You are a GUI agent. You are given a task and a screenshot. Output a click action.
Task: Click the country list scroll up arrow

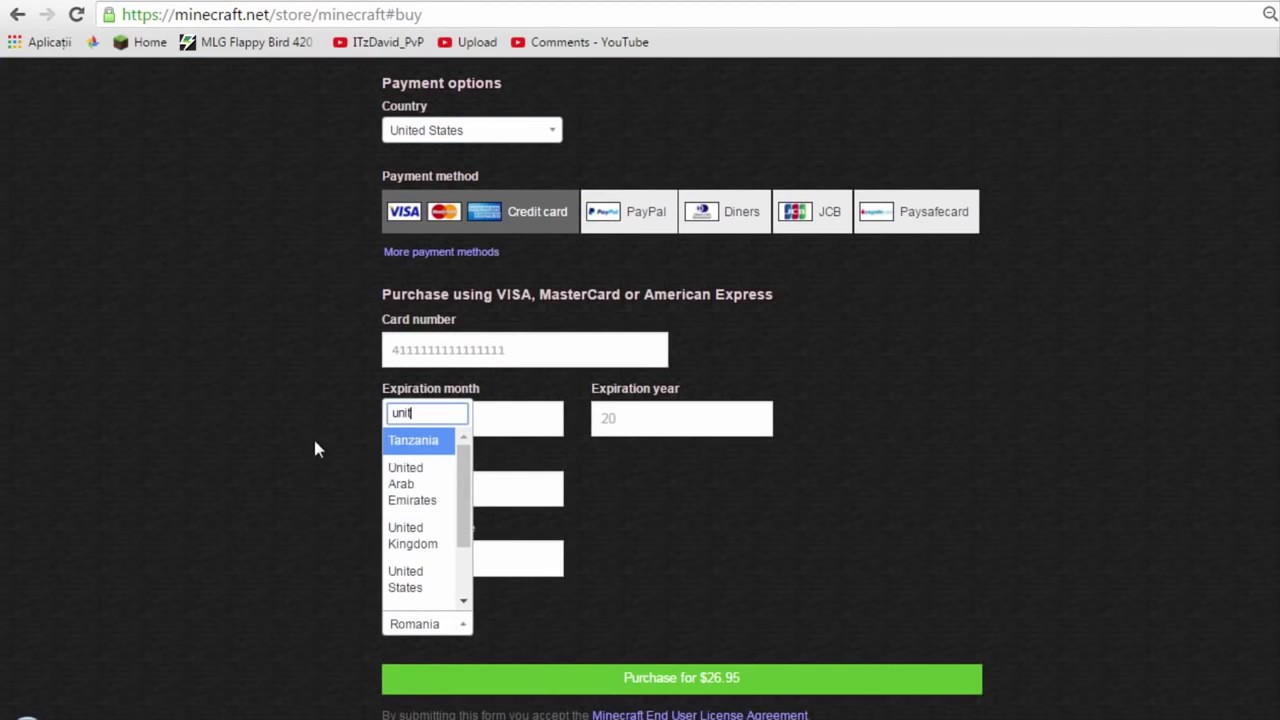pos(463,438)
